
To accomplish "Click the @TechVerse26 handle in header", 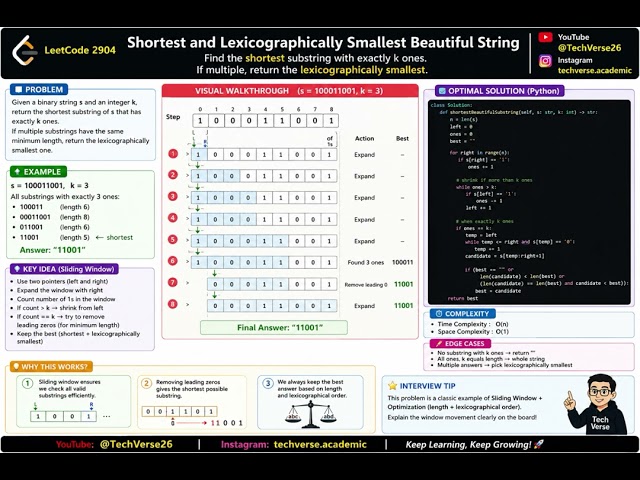I will (x=589, y=48).
